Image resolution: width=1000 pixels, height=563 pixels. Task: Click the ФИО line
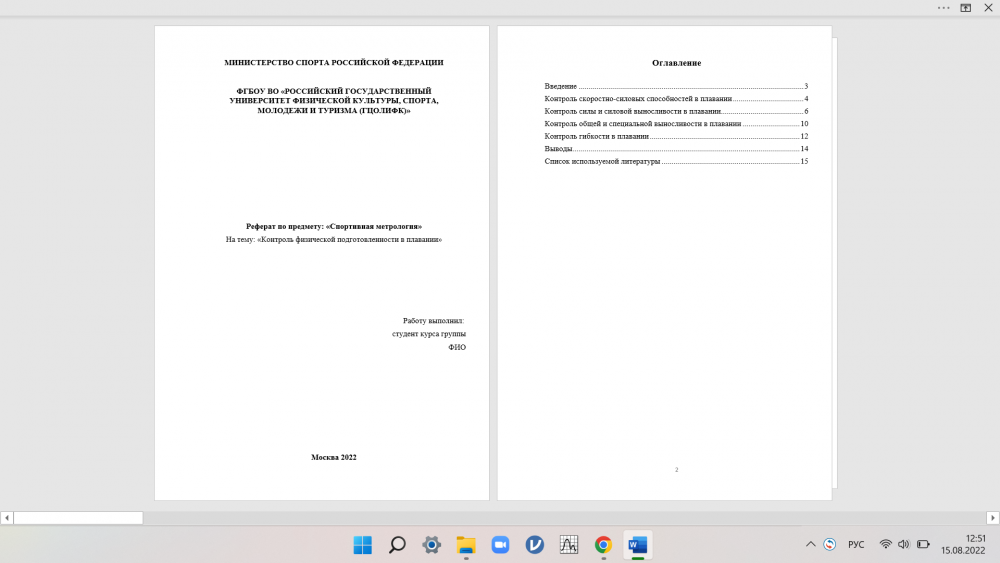click(457, 347)
